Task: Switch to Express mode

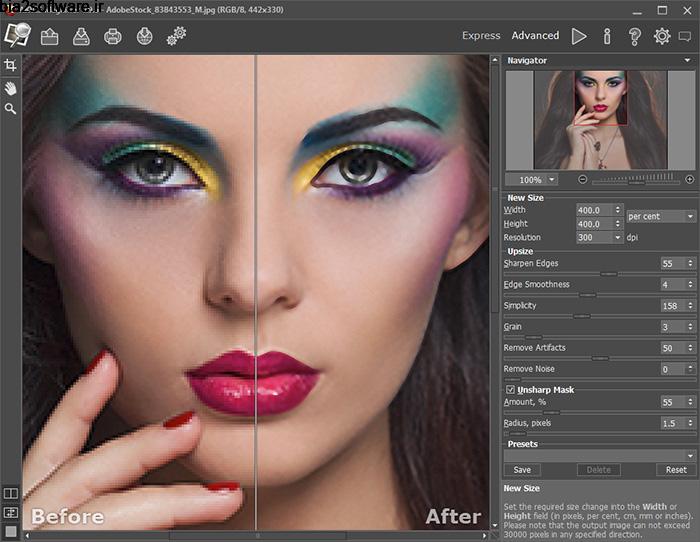Action: (x=481, y=36)
